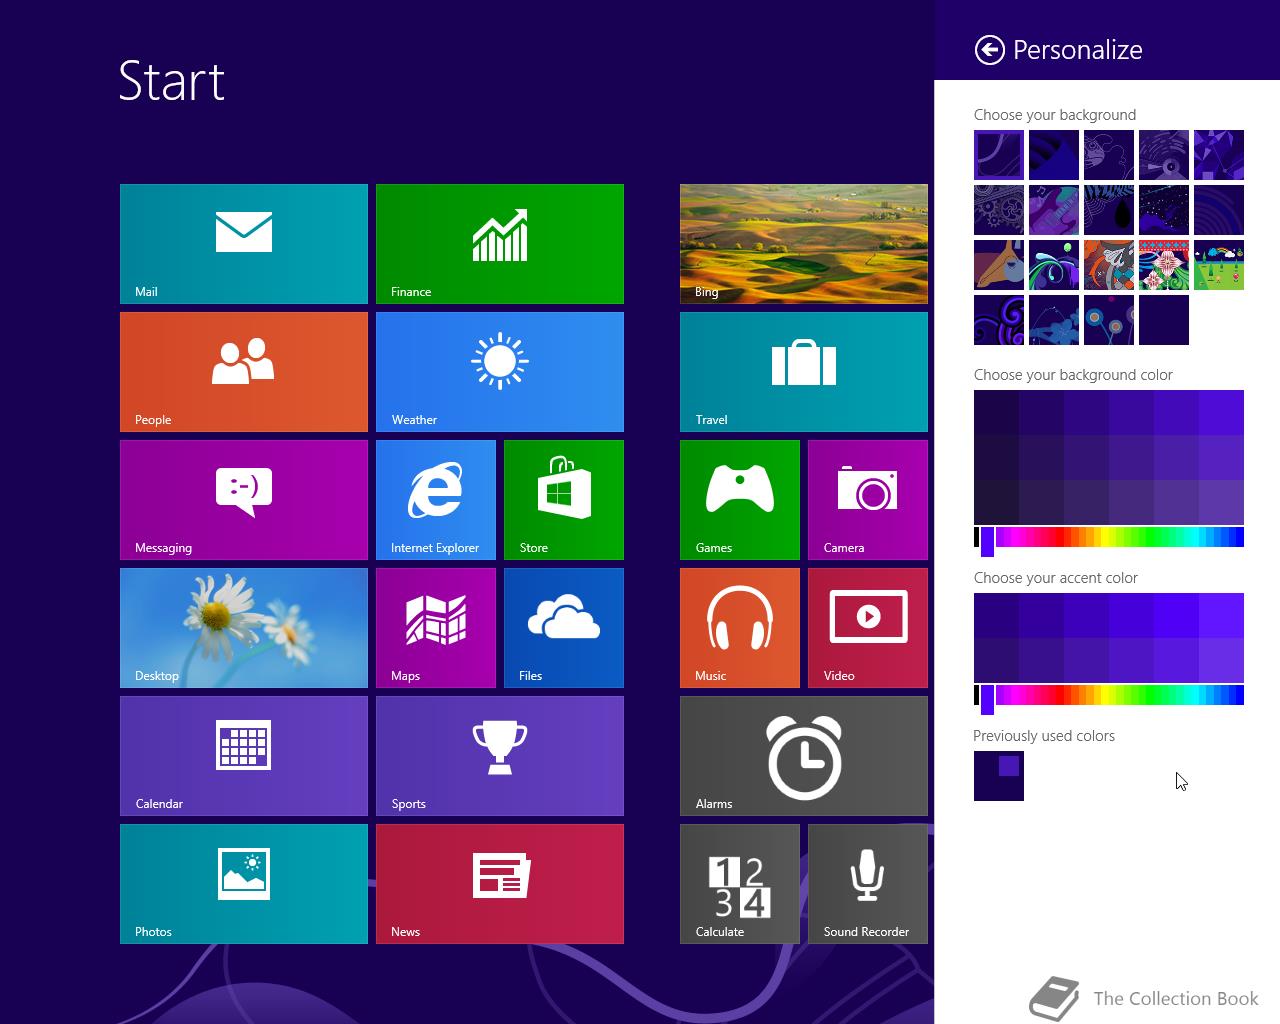
Task: Launch the Games controller tile
Action: tap(740, 500)
